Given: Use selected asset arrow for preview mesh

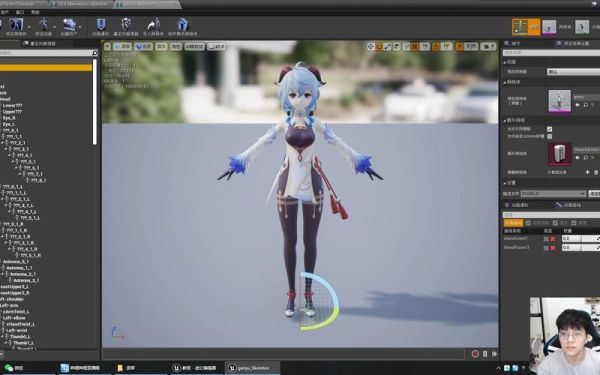Looking at the screenshot, I should pos(578,105).
